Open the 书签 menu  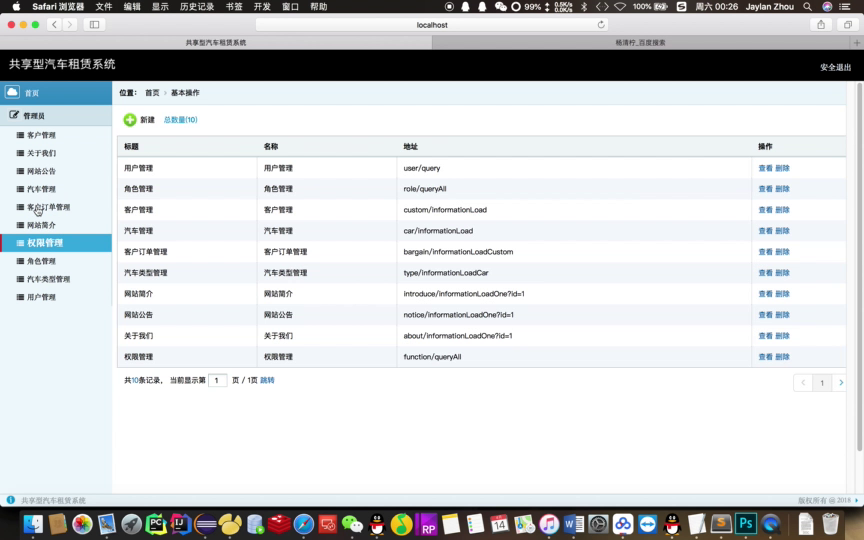(x=234, y=7)
